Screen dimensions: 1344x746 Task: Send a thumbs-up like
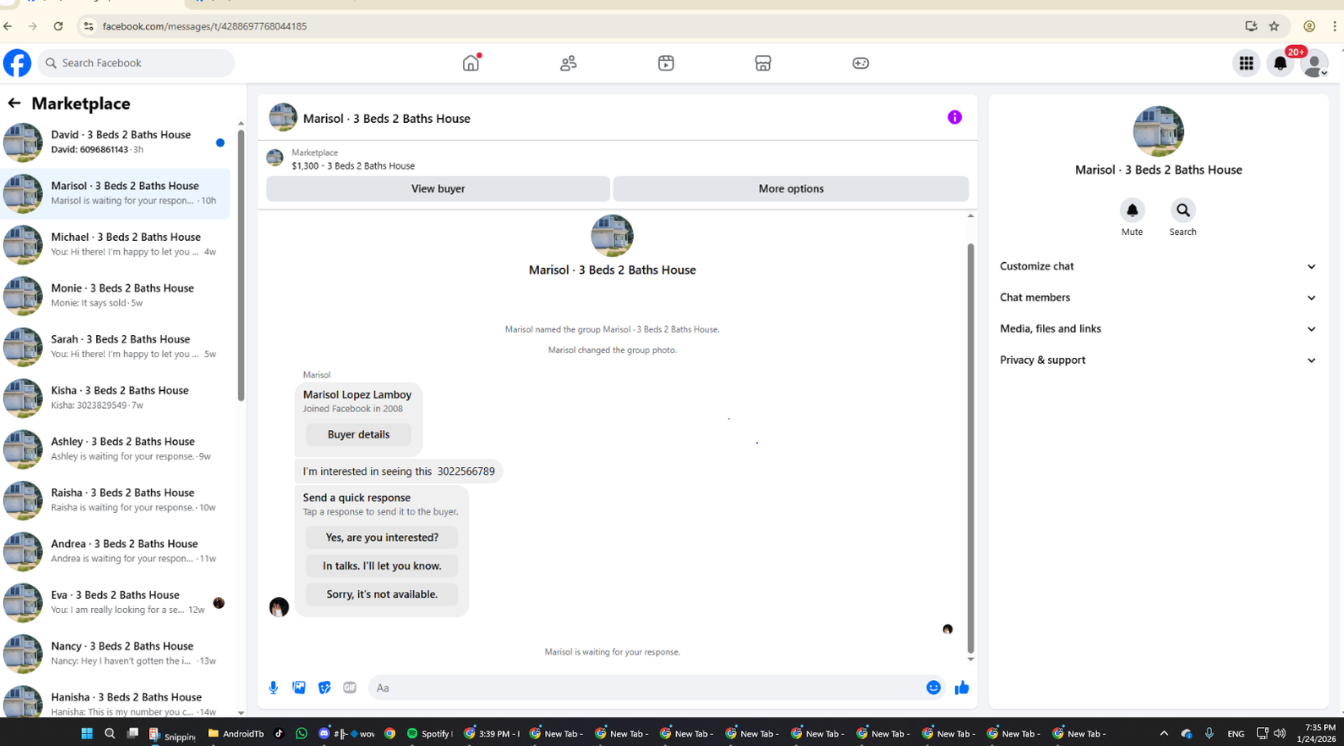[962, 688]
